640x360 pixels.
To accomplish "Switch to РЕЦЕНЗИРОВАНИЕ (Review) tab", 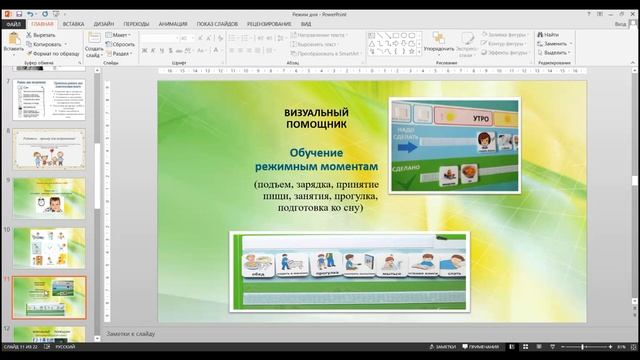I will point(269,24).
